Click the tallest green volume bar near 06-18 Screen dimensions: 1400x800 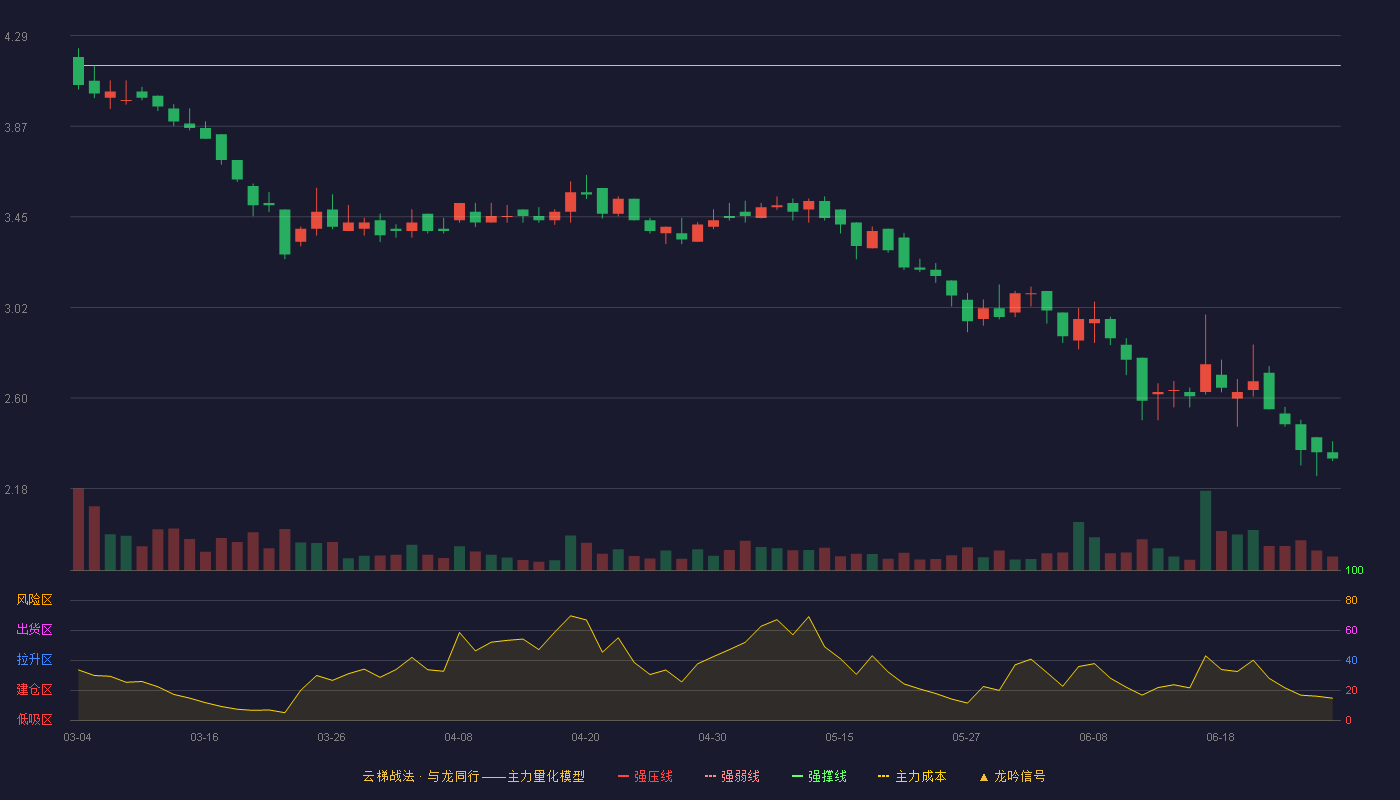1205,530
